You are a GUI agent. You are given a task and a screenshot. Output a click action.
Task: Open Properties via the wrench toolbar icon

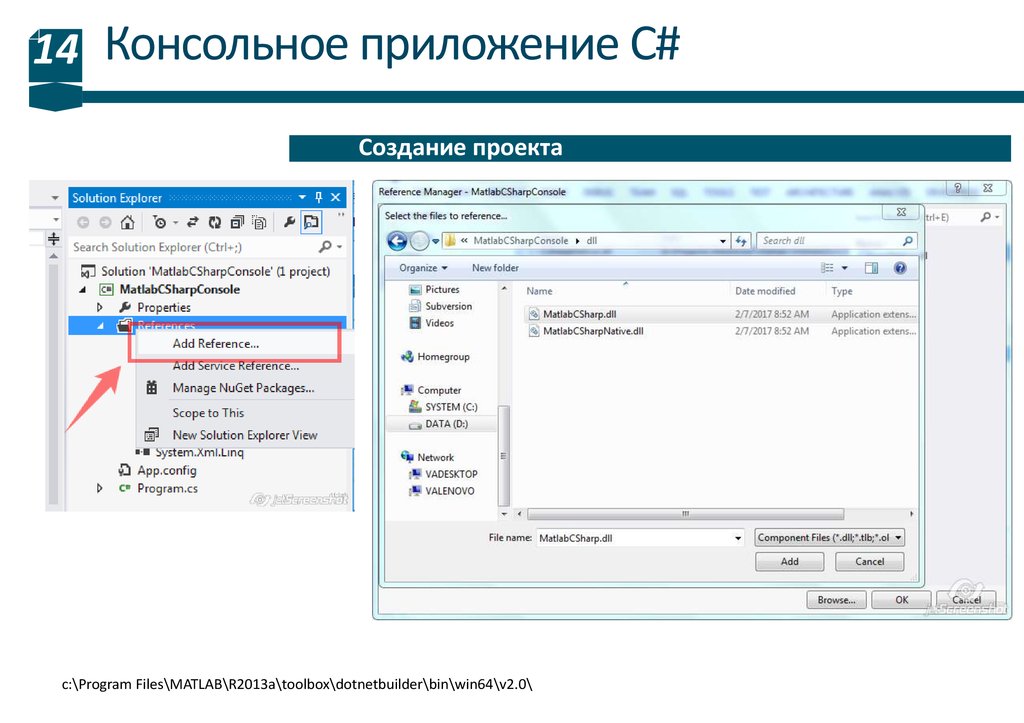pos(289,222)
